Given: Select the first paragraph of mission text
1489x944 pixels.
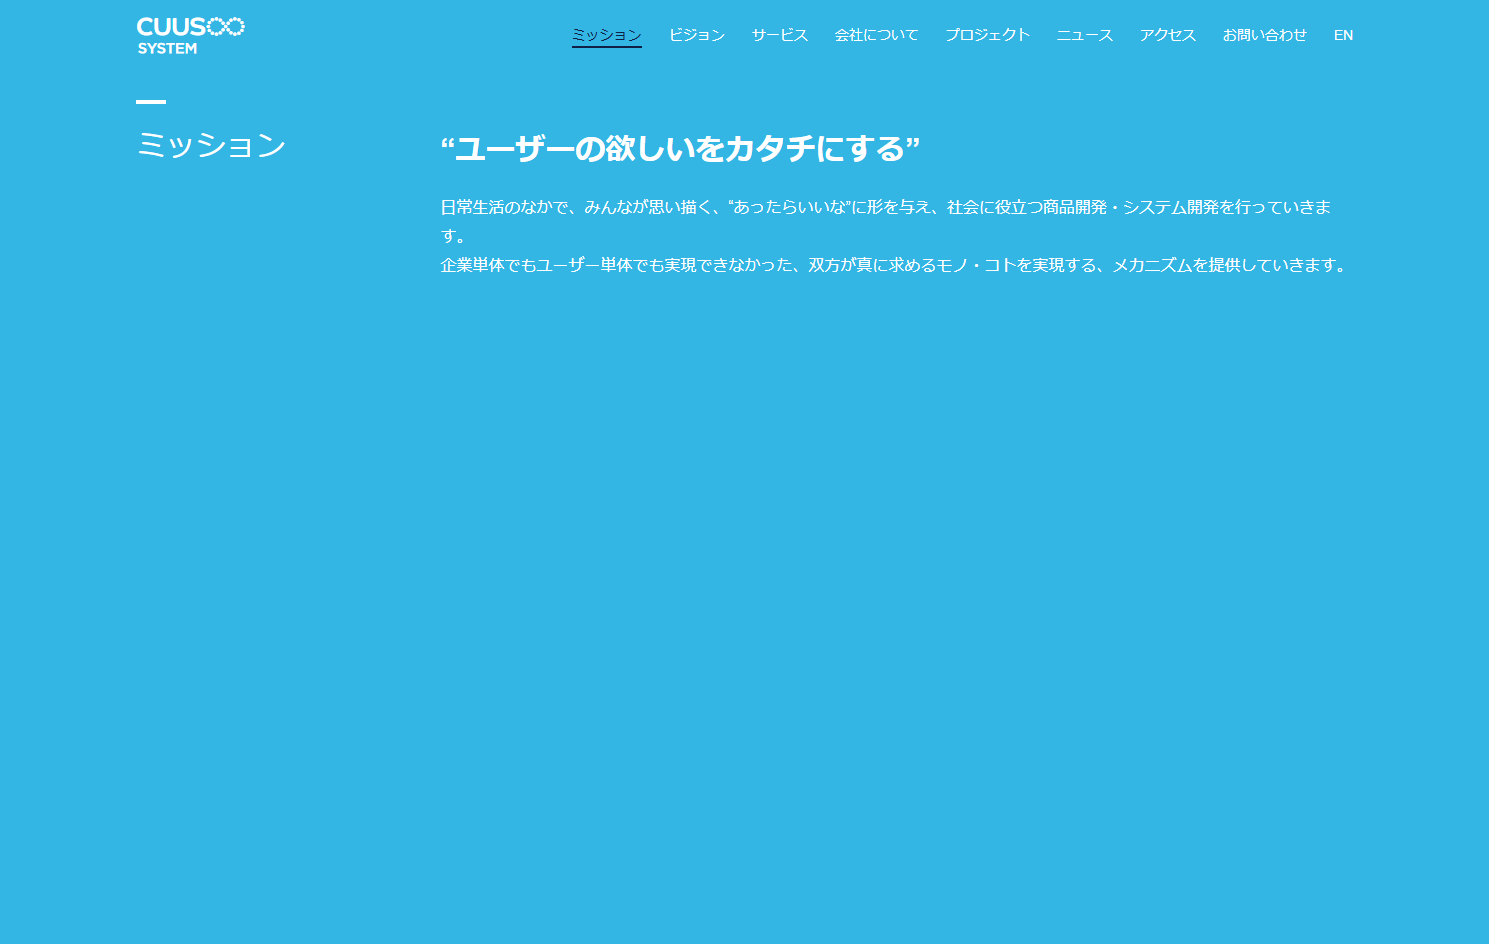Looking at the screenshot, I should coord(888,208).
